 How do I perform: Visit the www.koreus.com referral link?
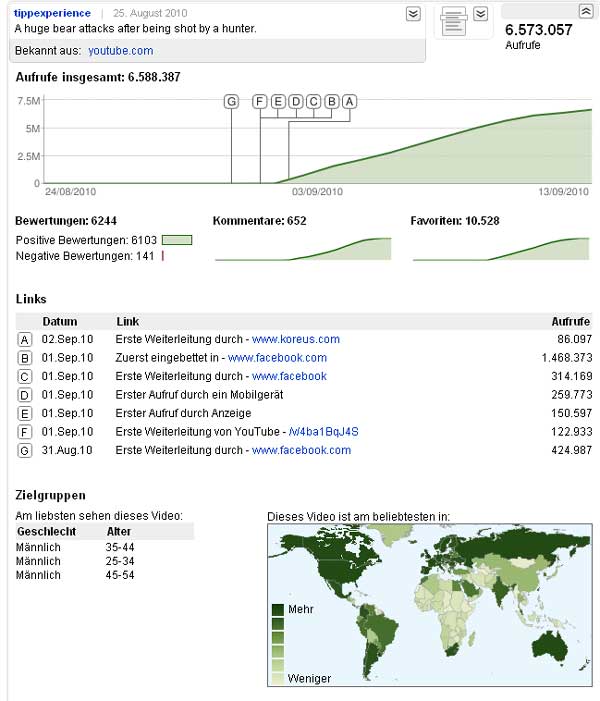click(x=296, y=339)
